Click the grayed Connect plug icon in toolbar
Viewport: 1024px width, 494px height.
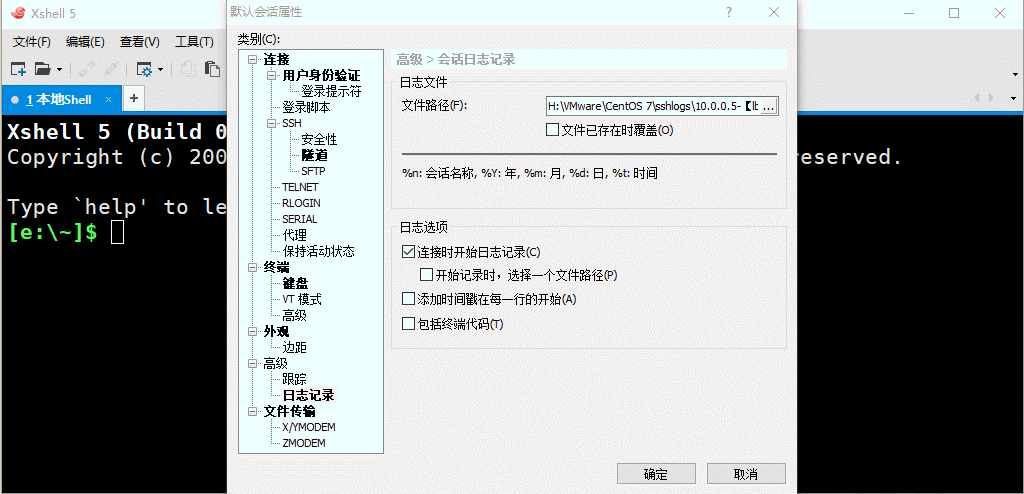click(85, 69)
